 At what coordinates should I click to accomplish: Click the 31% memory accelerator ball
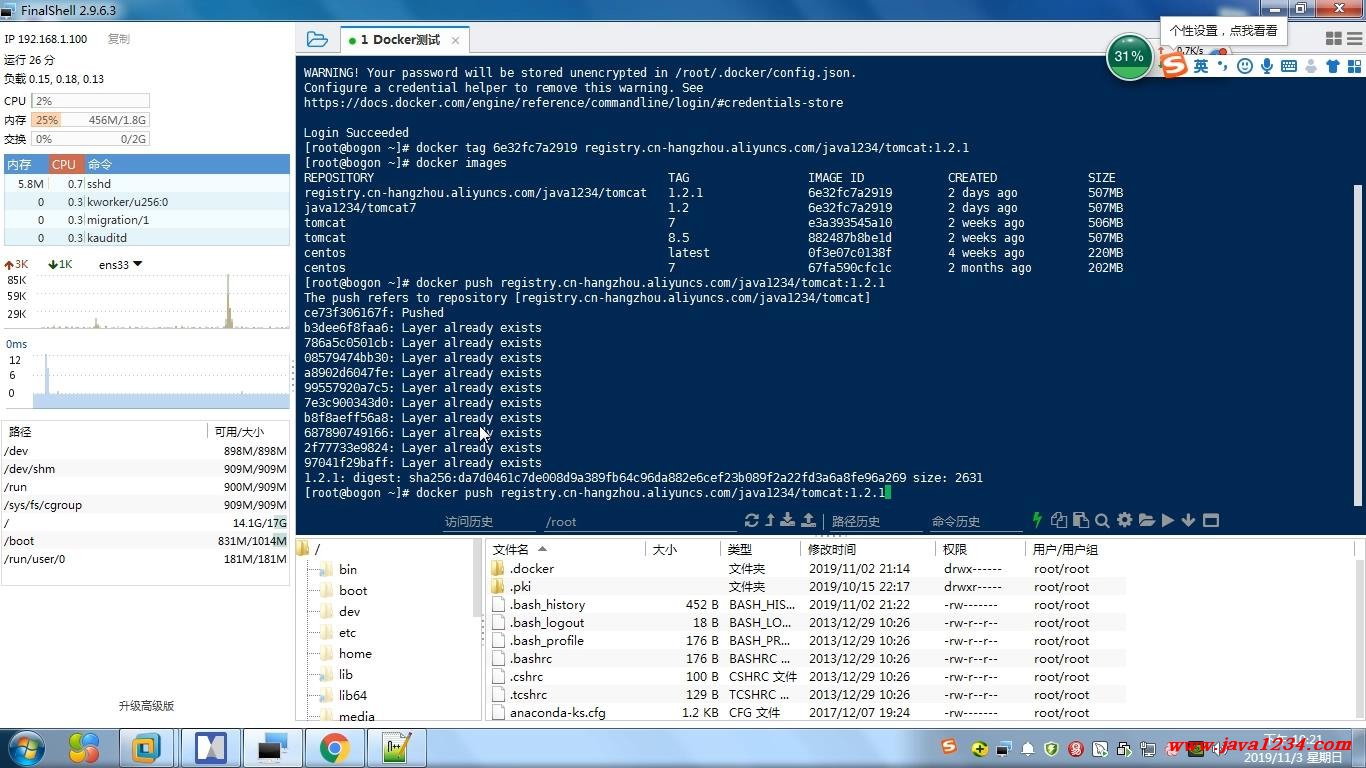pyautogui.click(x=1129, y=57)
